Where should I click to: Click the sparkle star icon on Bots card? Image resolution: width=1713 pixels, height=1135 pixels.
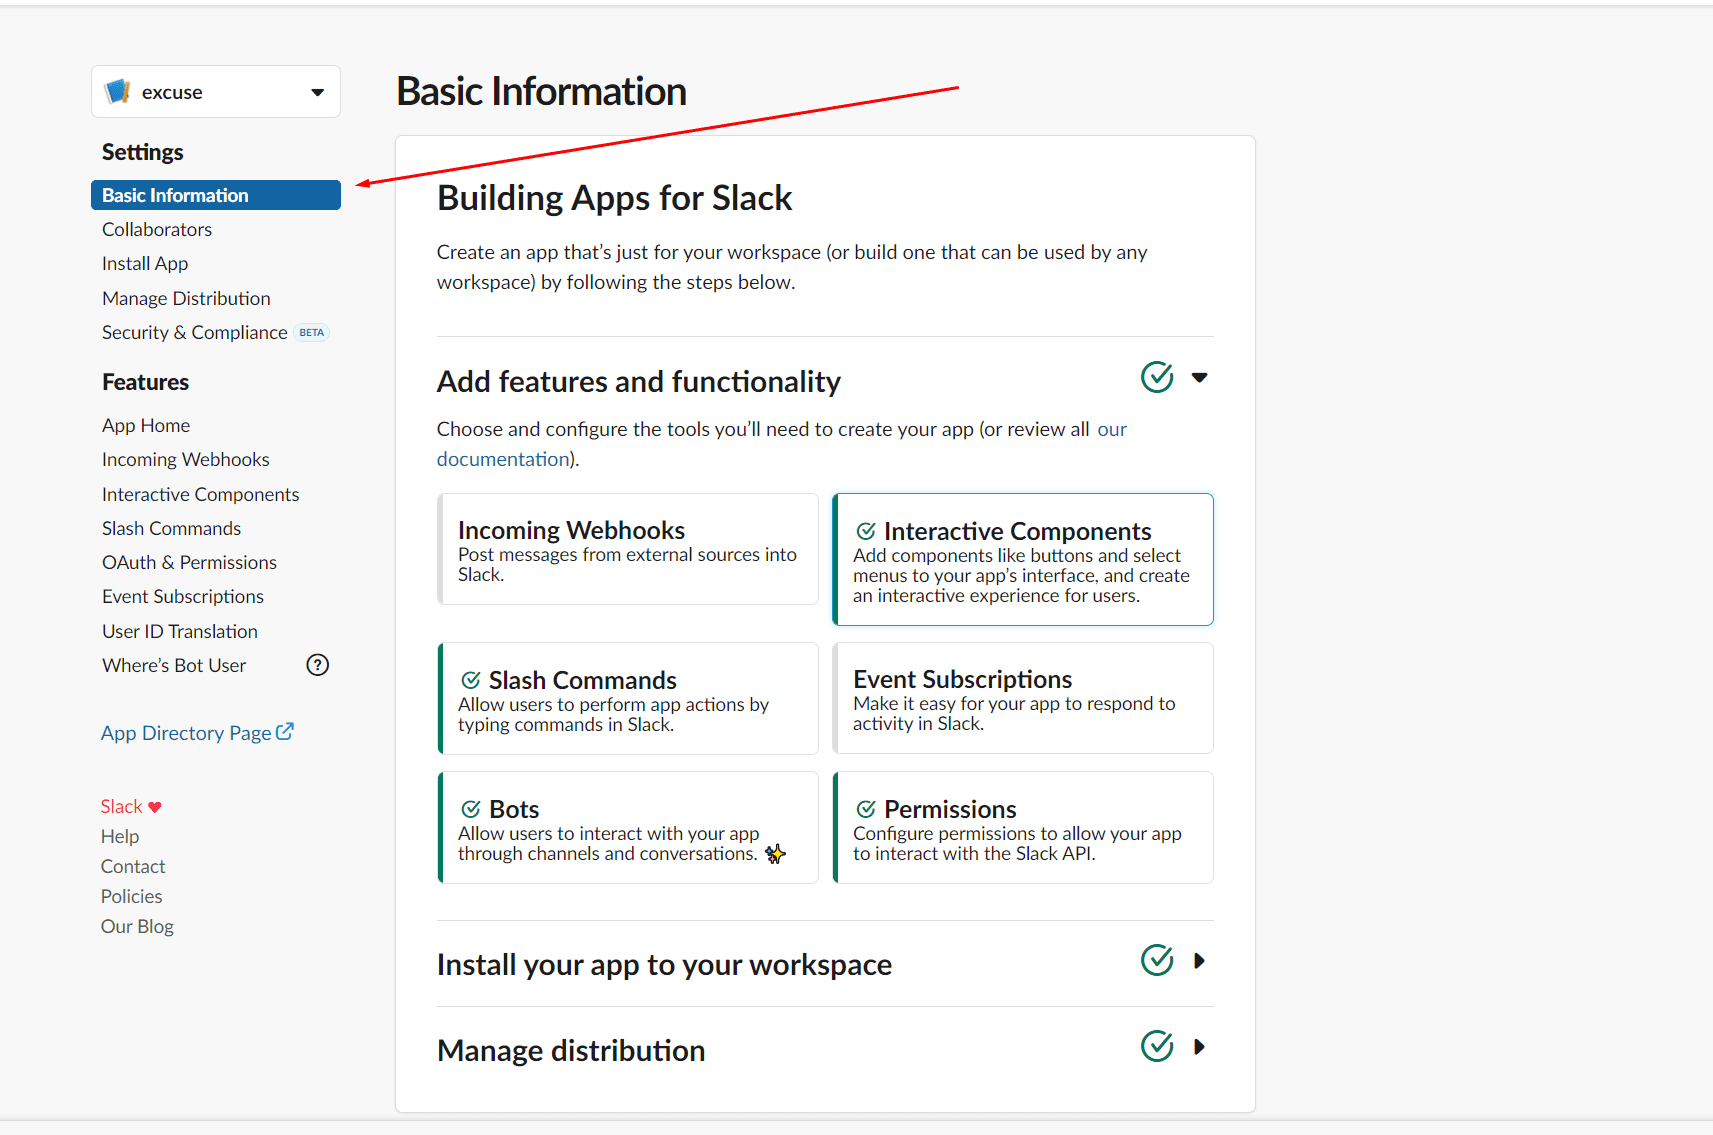point(775,854)
